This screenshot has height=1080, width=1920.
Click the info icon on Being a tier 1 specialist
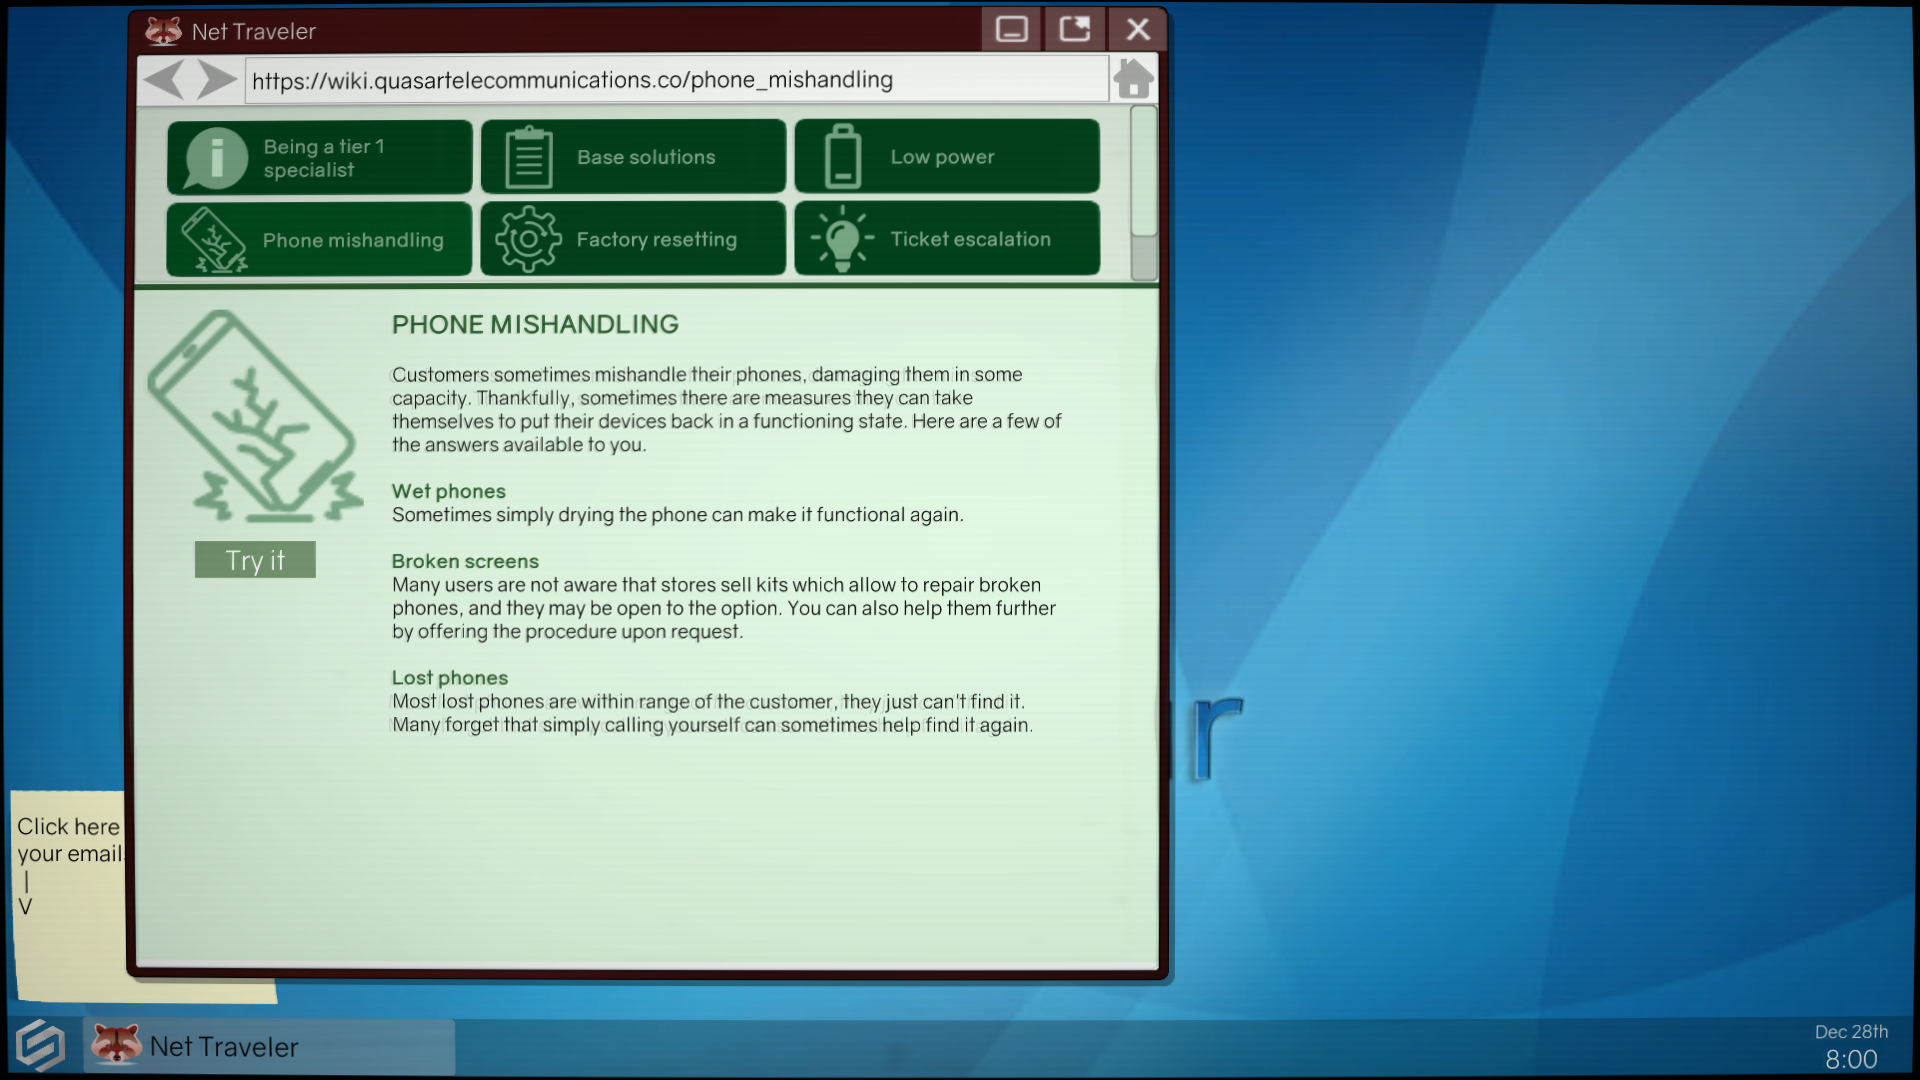(x=216, y=157)
